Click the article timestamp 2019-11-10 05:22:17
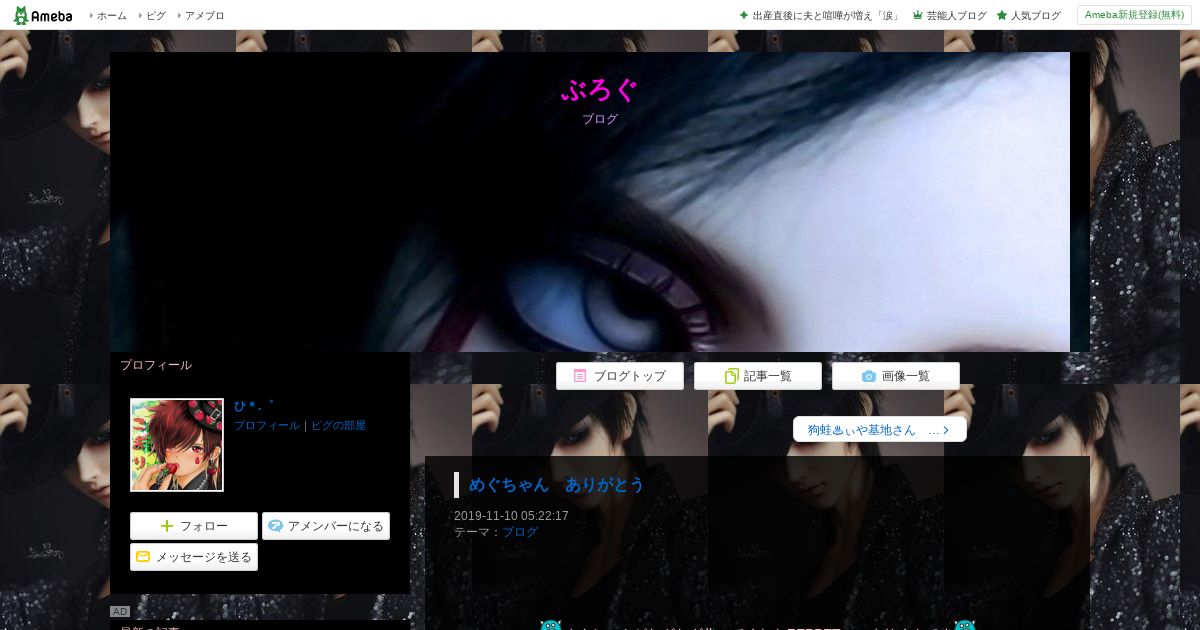This screenshot has height=630, width=1200. click(x=511, y=516)
